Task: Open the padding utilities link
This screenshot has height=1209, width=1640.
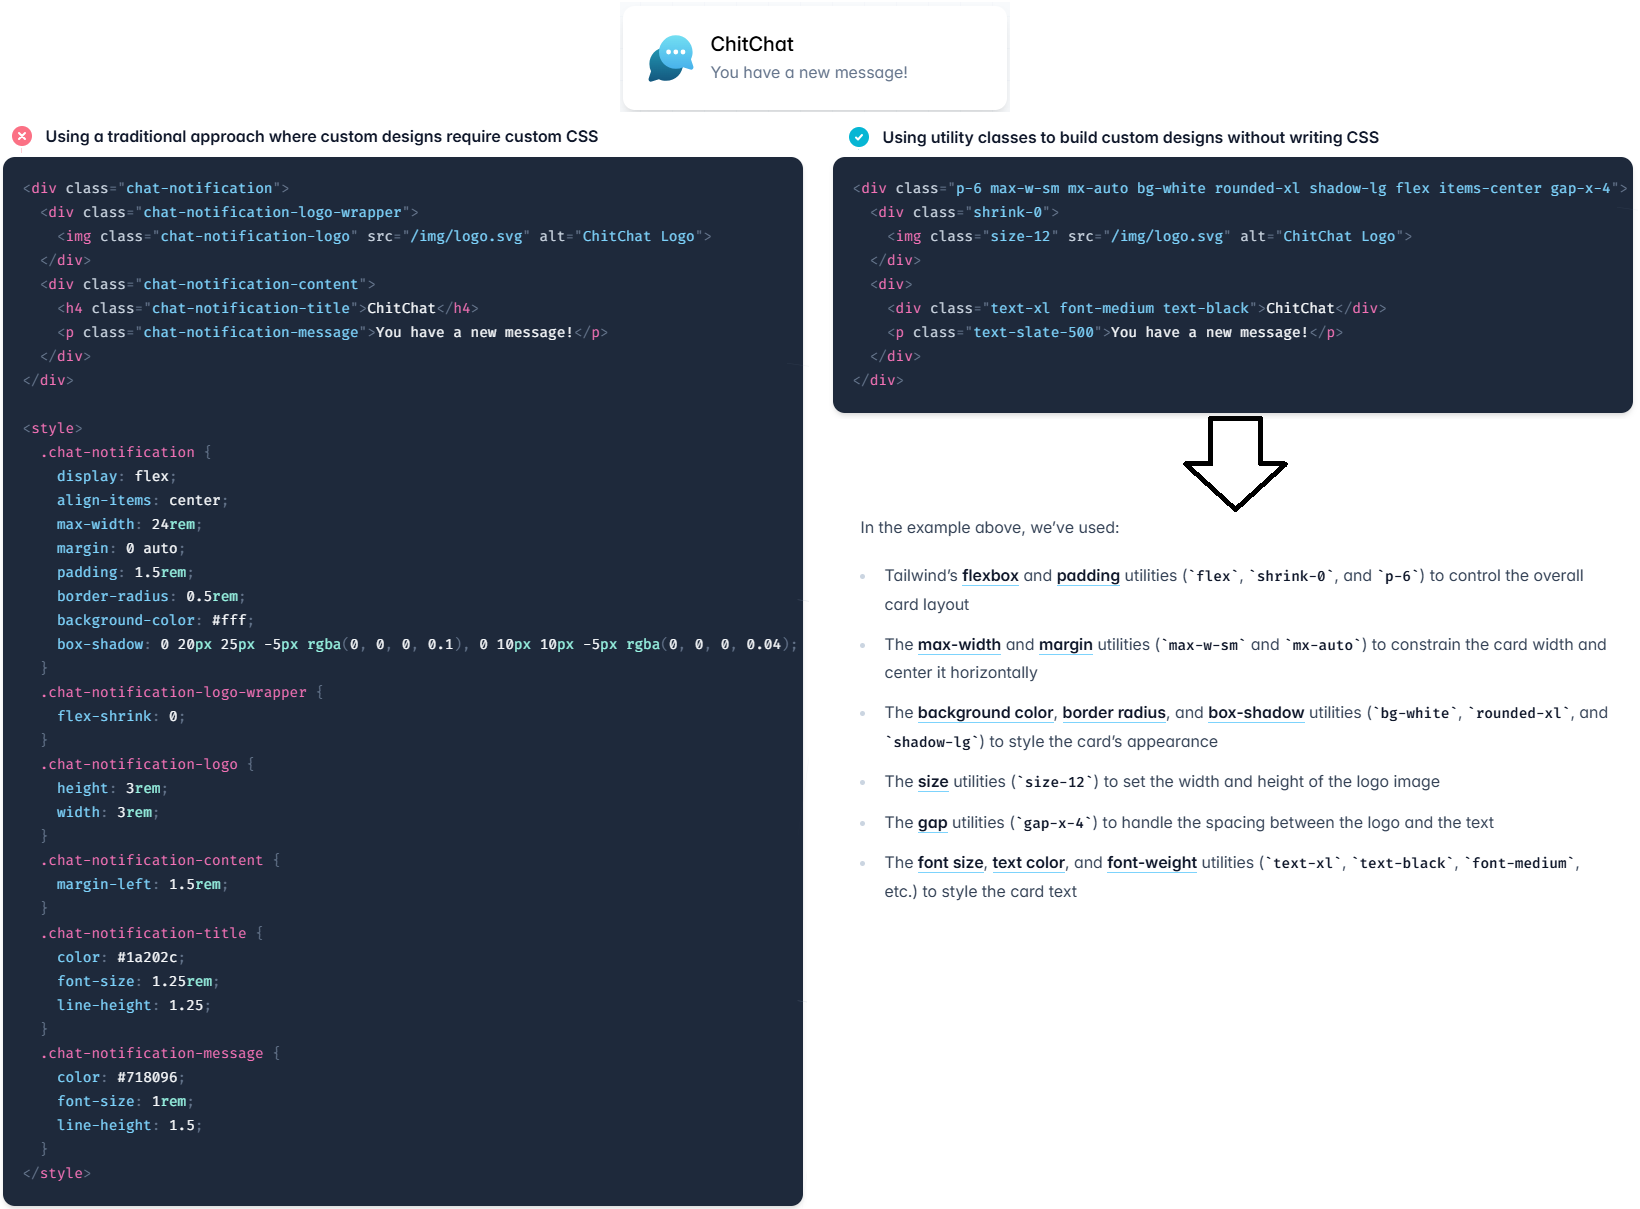Action: point(1088,576)
